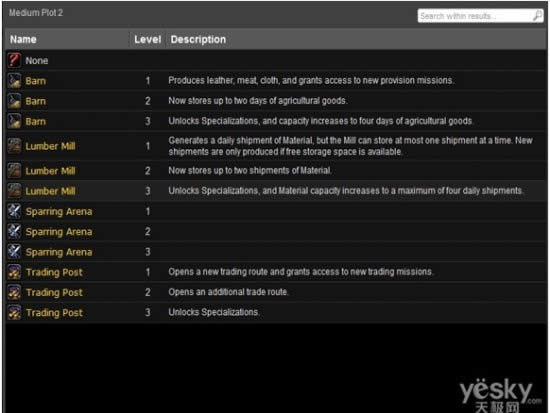This screenshot has width=550, height=413.
Task: Click the Lumber Mill level 3 icon
Action: [14, 191]
